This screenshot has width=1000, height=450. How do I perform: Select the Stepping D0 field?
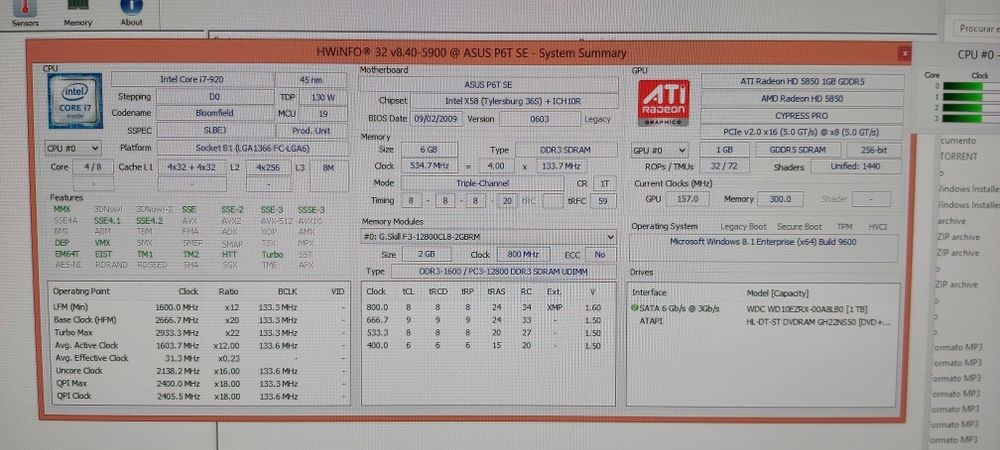pyautogui.click(x=214, y=97)
